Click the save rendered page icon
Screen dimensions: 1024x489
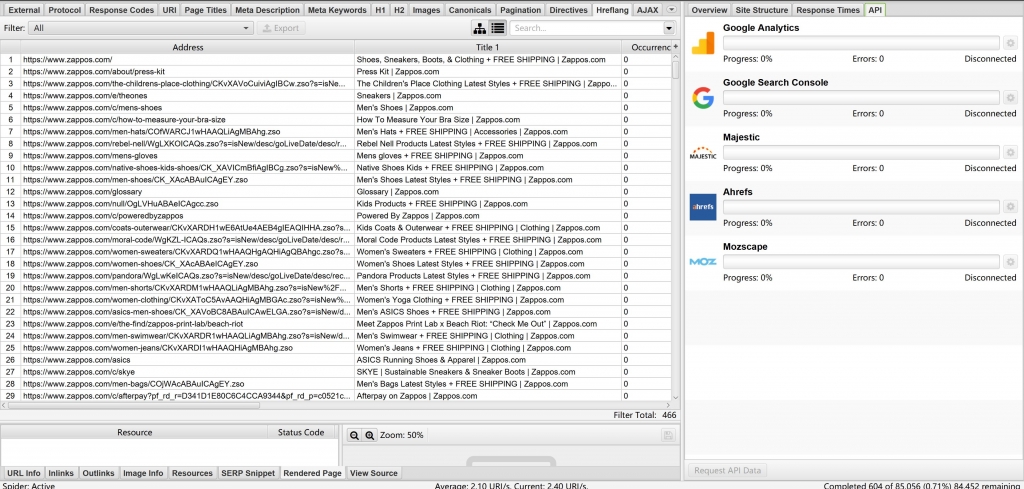pyautogui.click(x=667, y=435)
